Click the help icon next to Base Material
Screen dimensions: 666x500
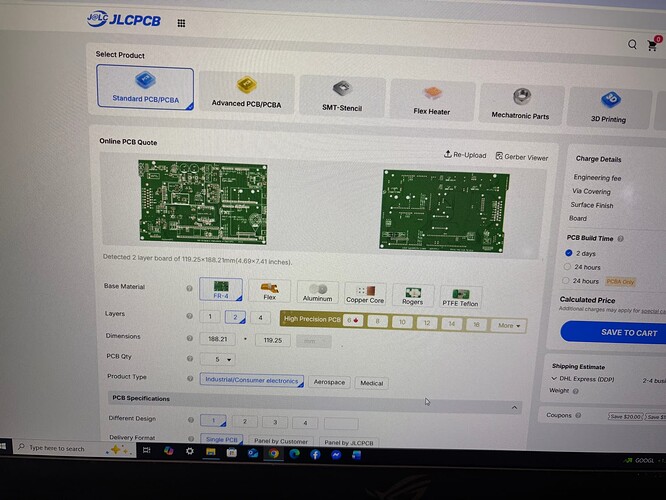click(190, 288)
